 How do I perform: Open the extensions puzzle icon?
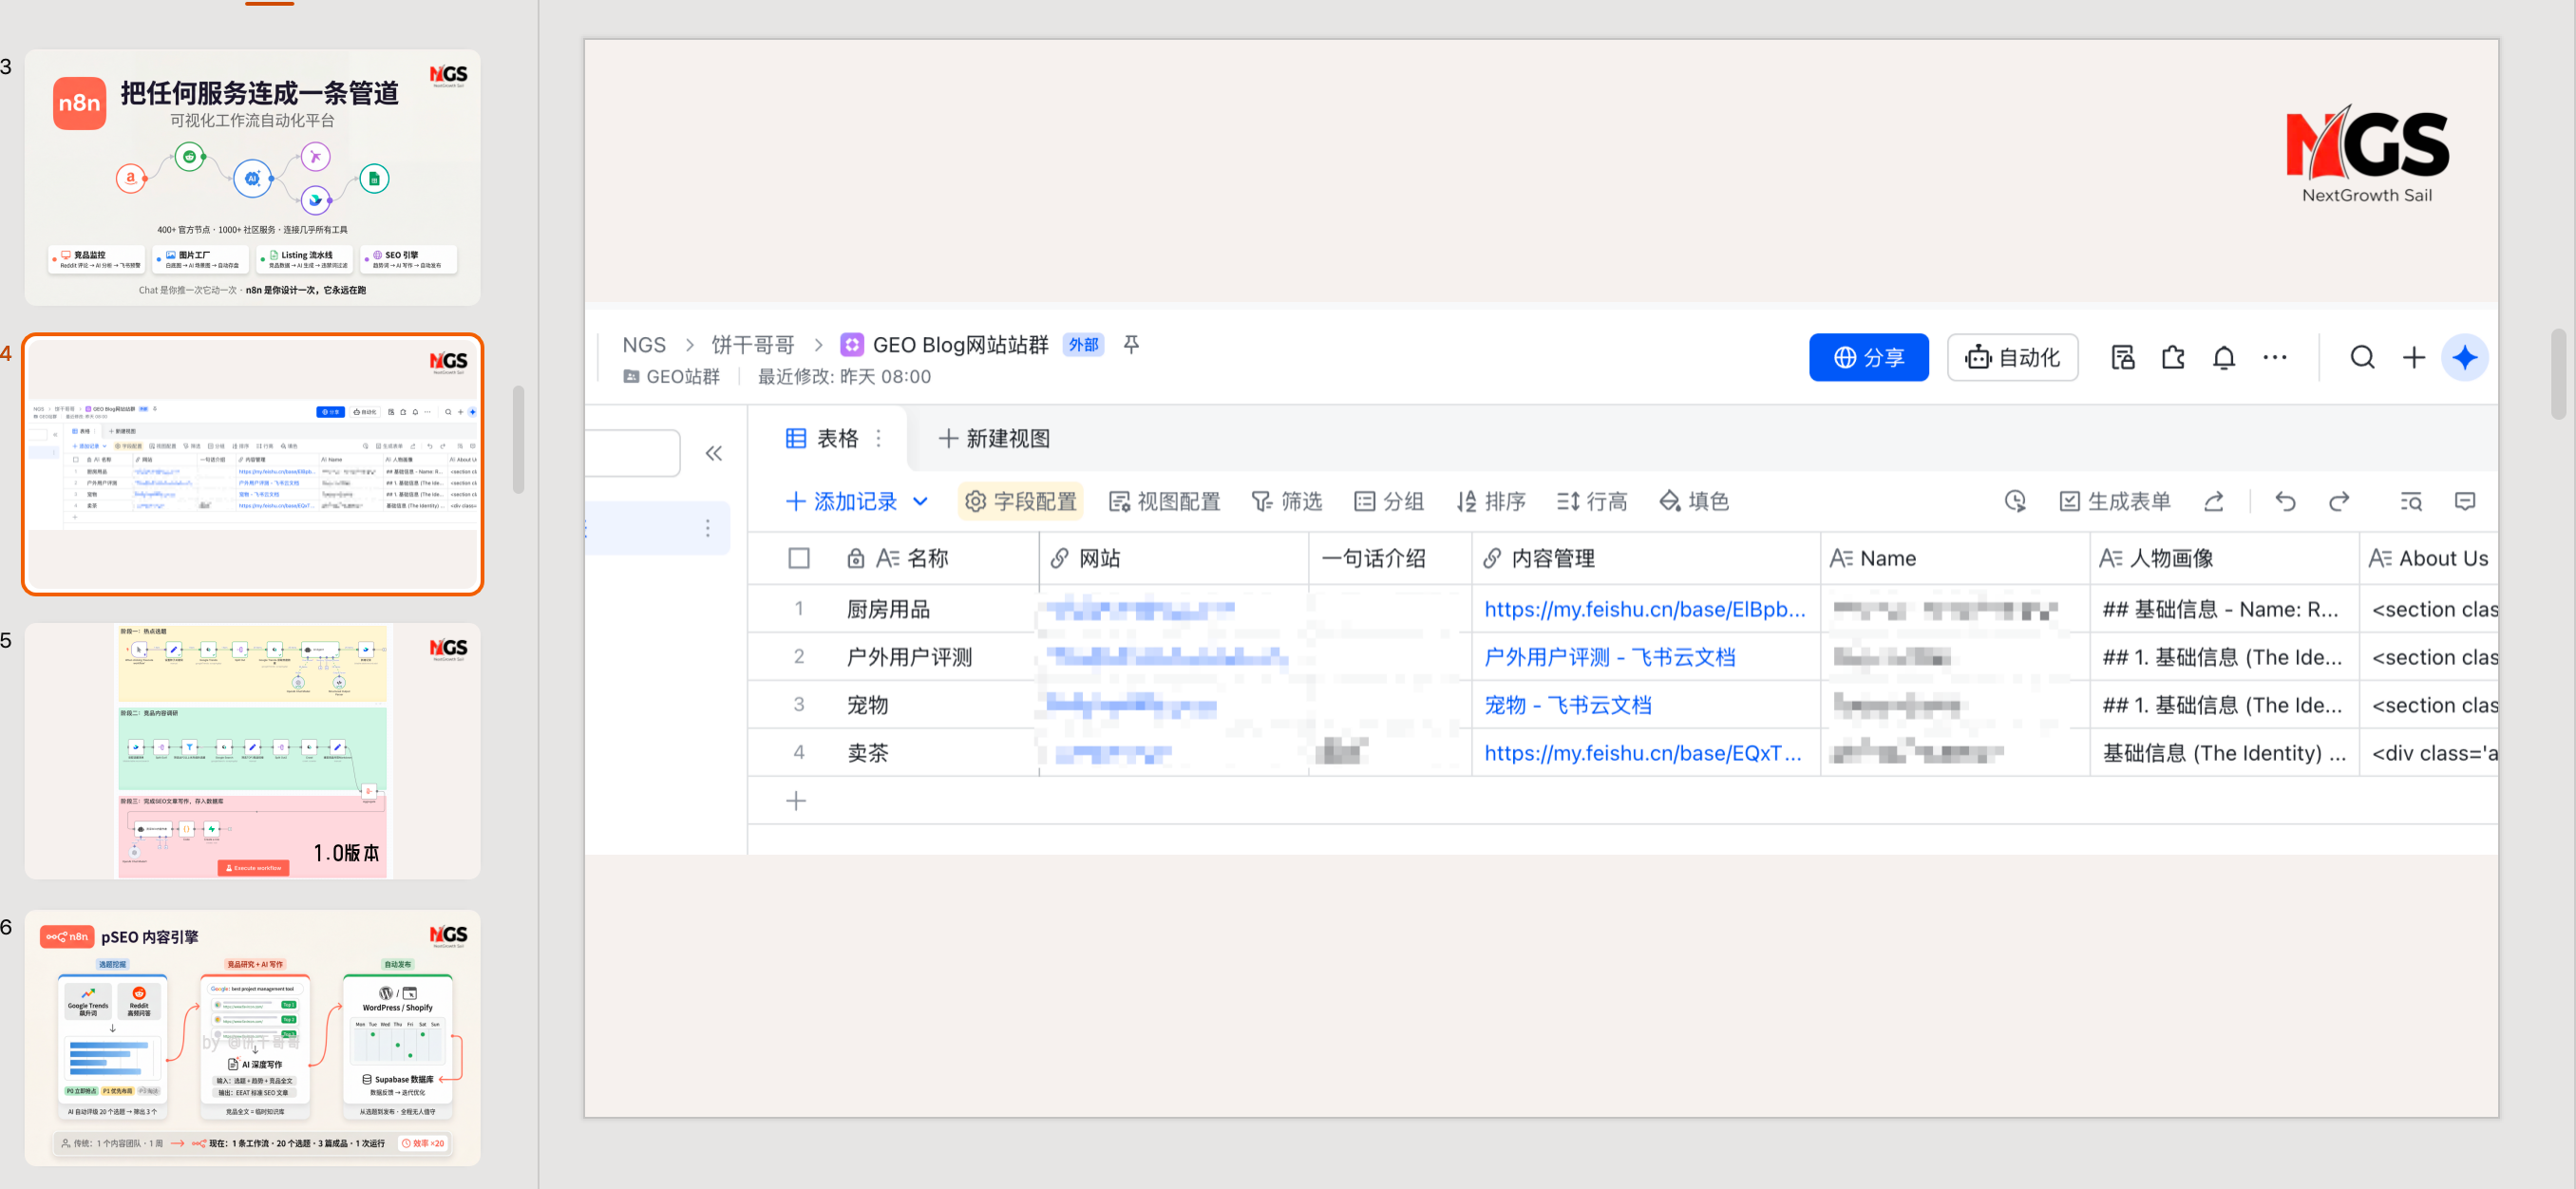[x=2173, y=358]
